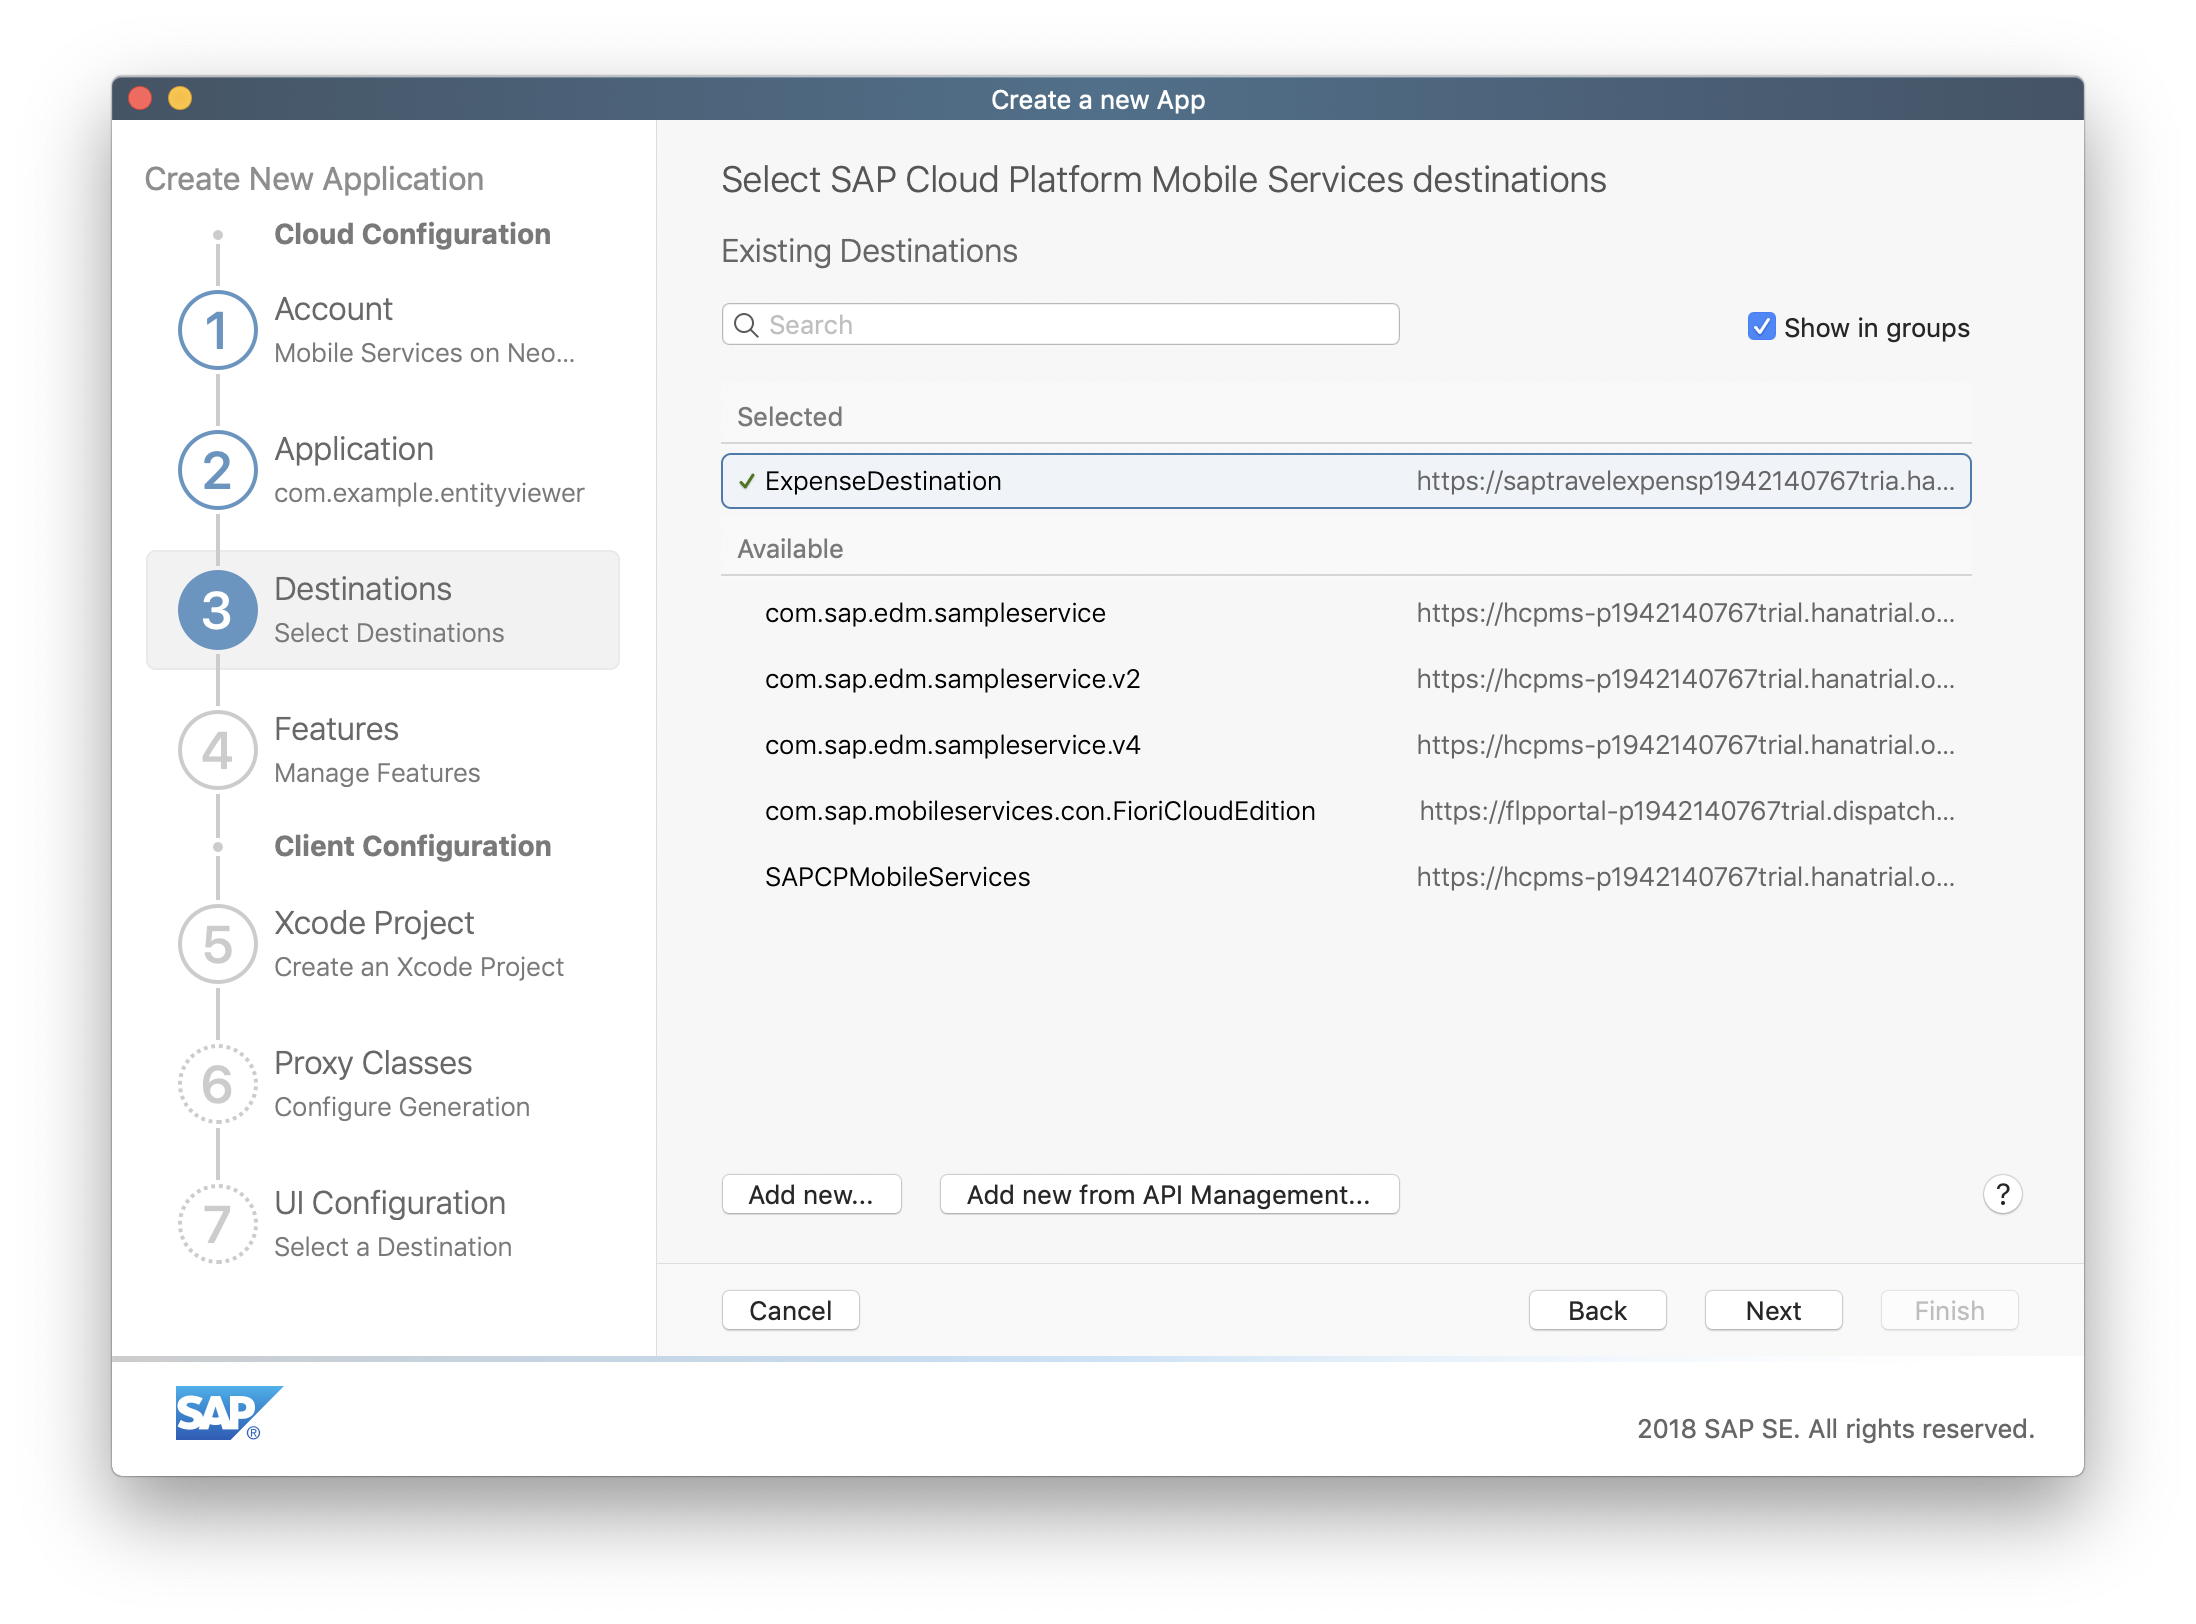Close the Create a new App window
The width and height of the screenshot is (2196, 1624).
click(x=140, y=98)
